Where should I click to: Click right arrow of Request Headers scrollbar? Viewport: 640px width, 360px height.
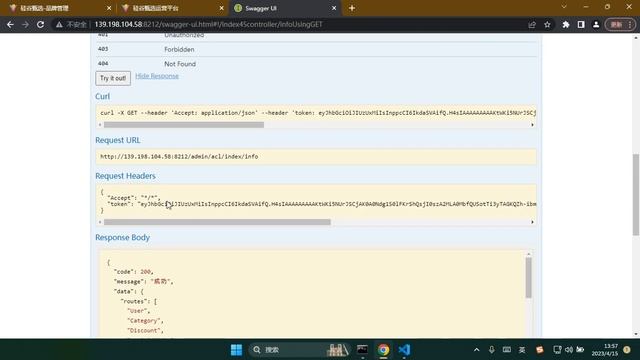[x=532, y=222]
